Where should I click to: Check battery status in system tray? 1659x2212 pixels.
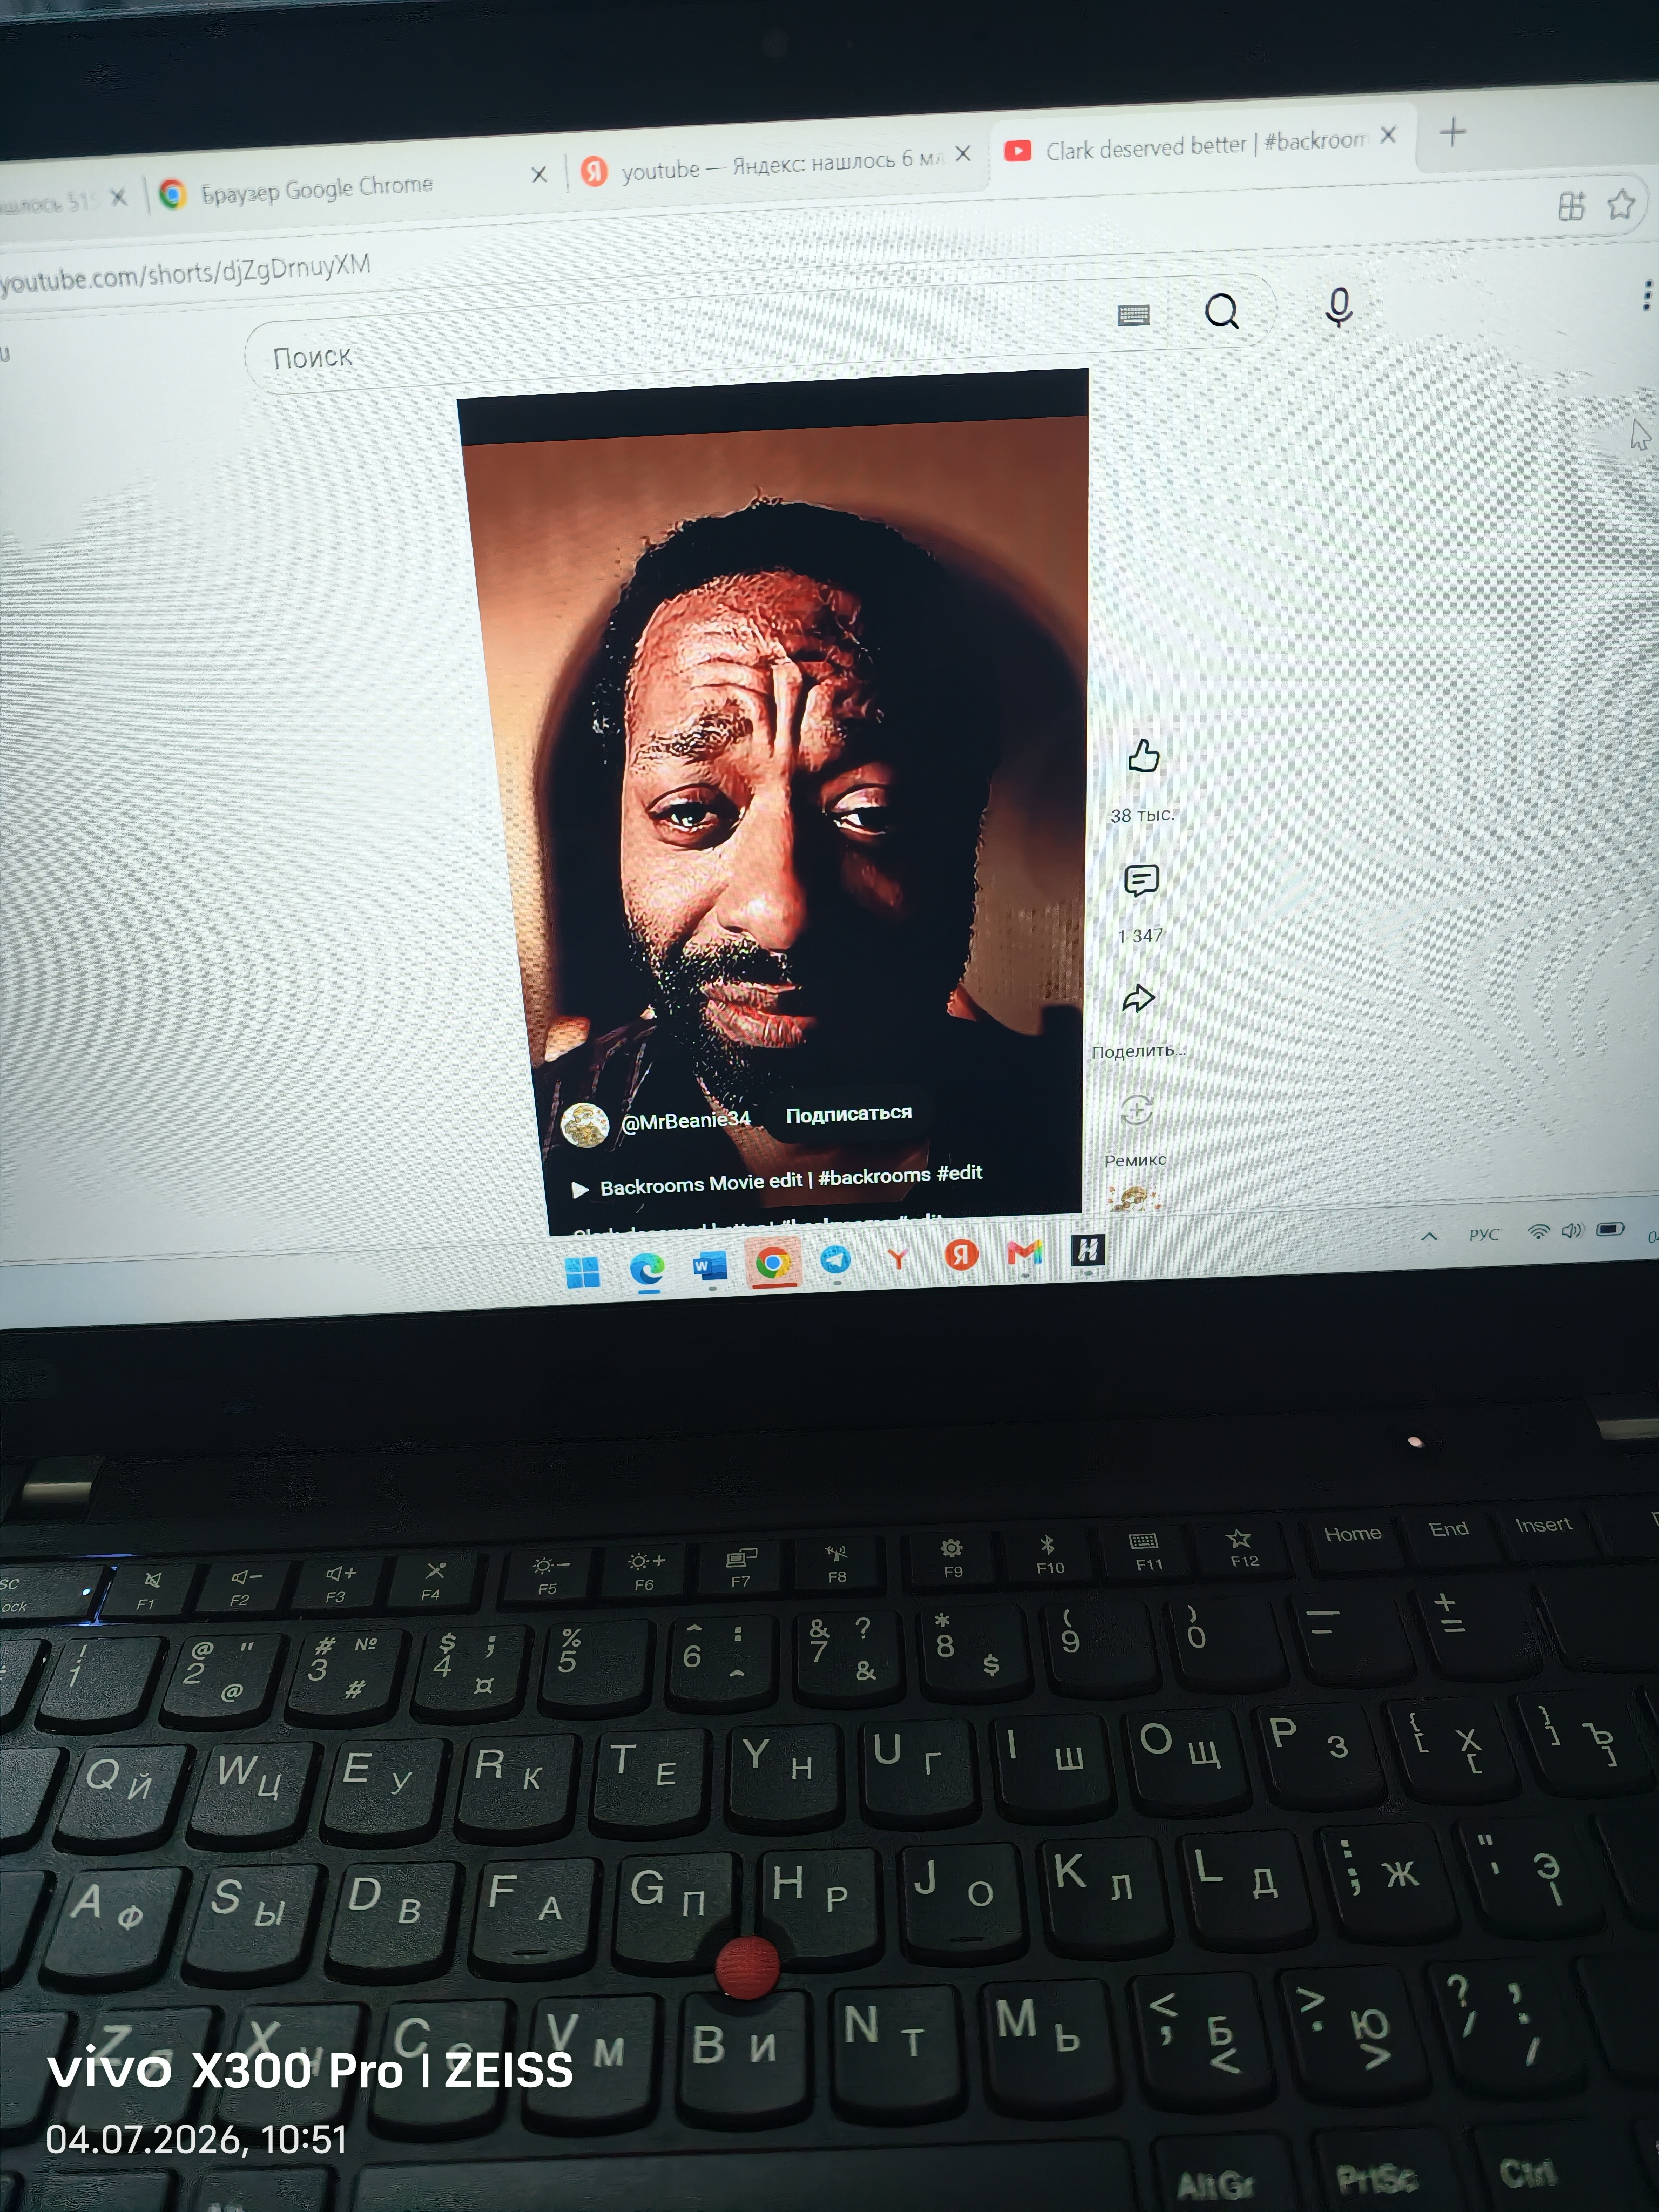click(1610, 1229)
